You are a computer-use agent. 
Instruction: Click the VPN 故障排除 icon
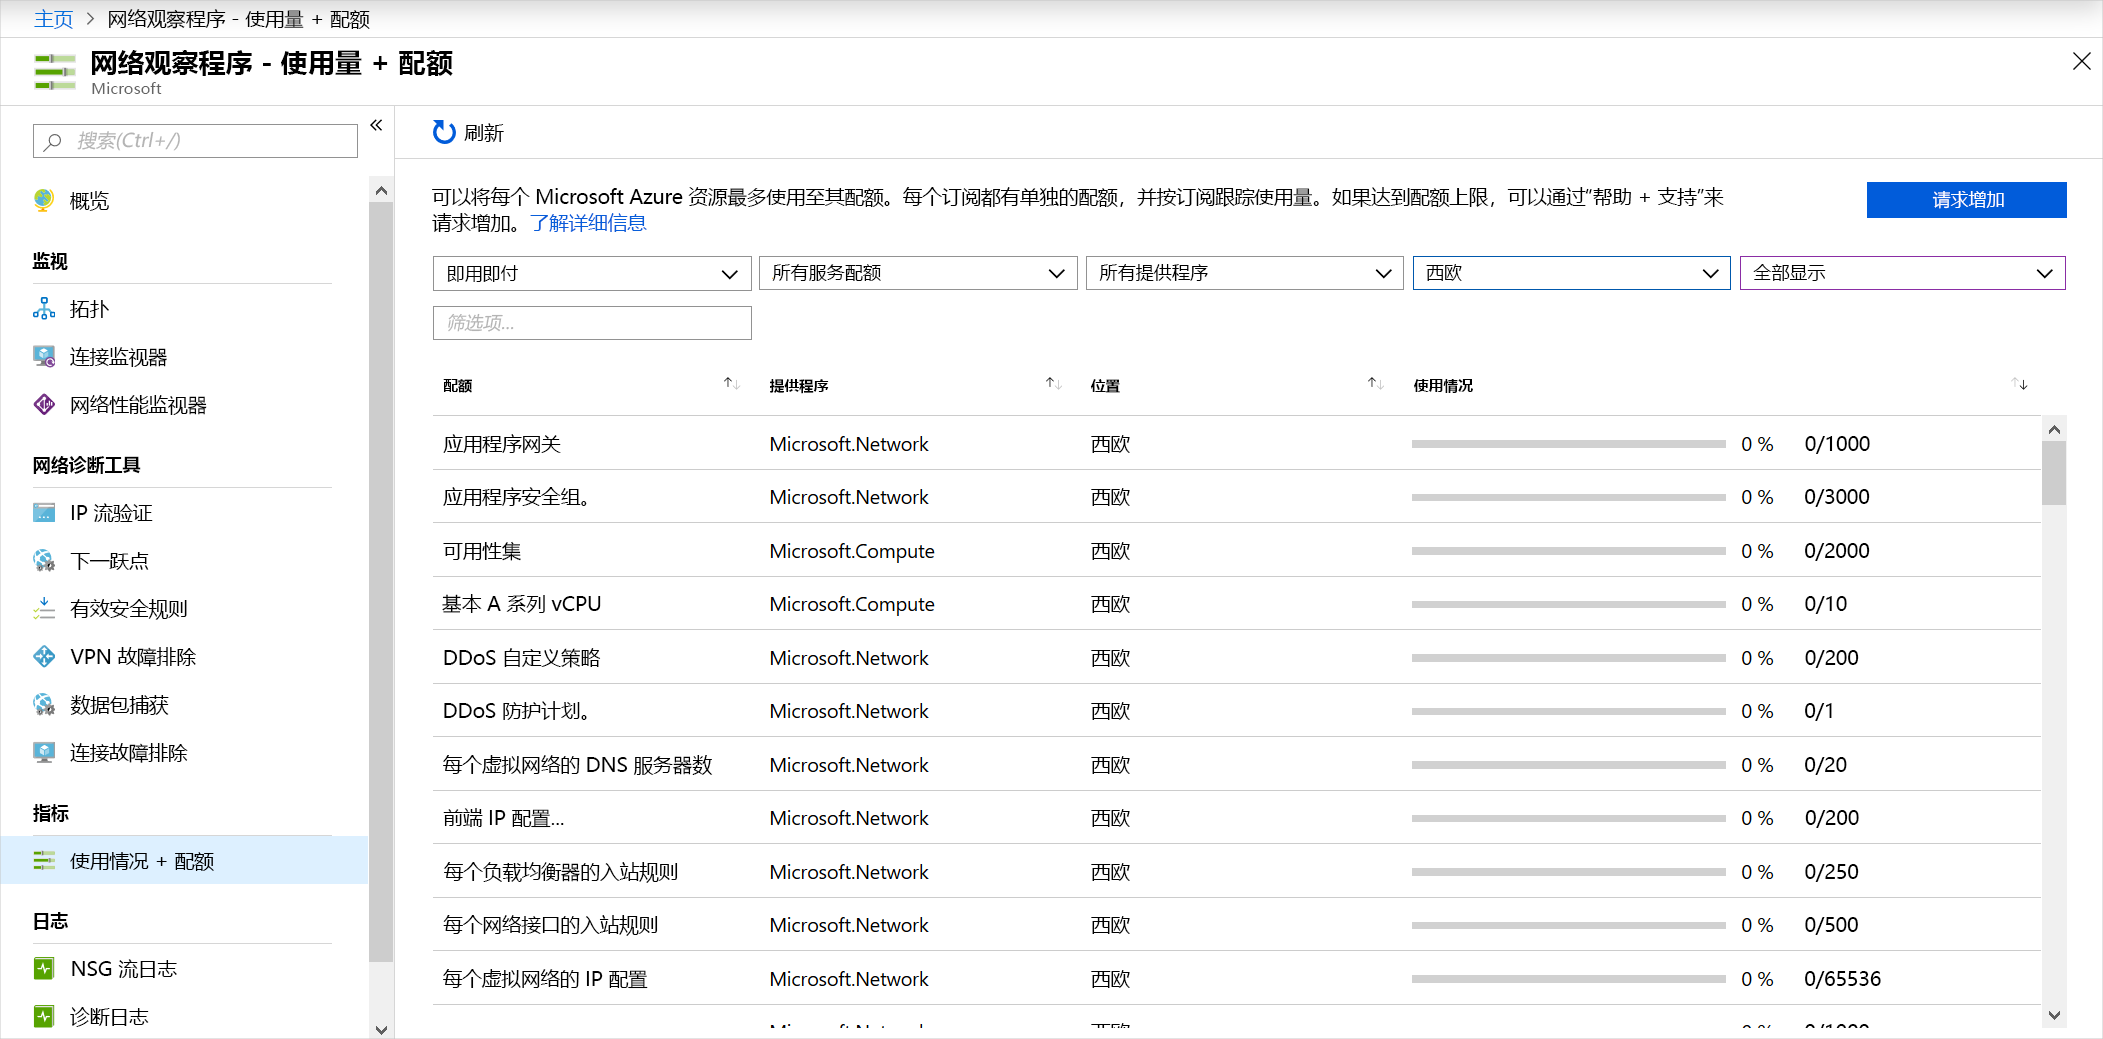pos(44,657)
